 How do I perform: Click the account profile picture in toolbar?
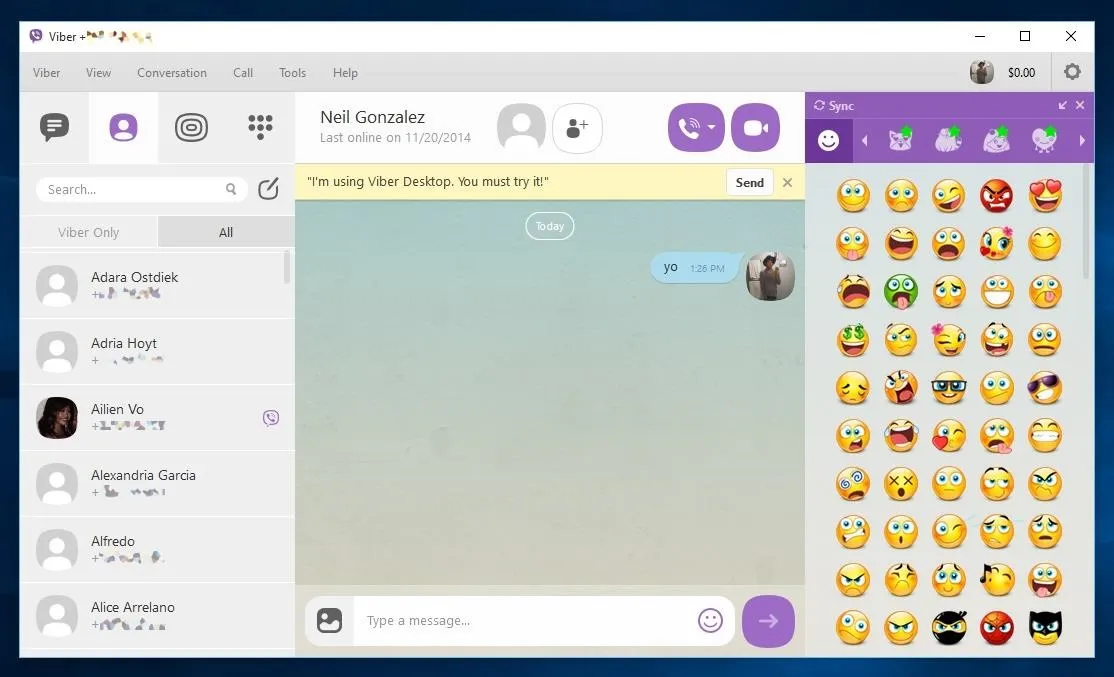pos(982,72)
